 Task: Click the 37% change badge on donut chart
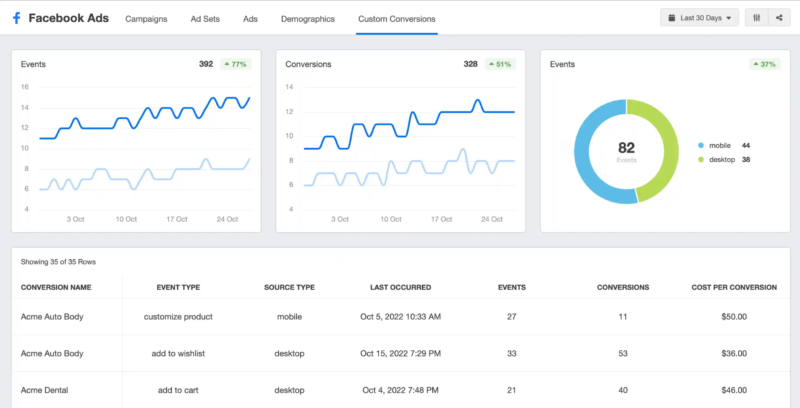[764, 64]
